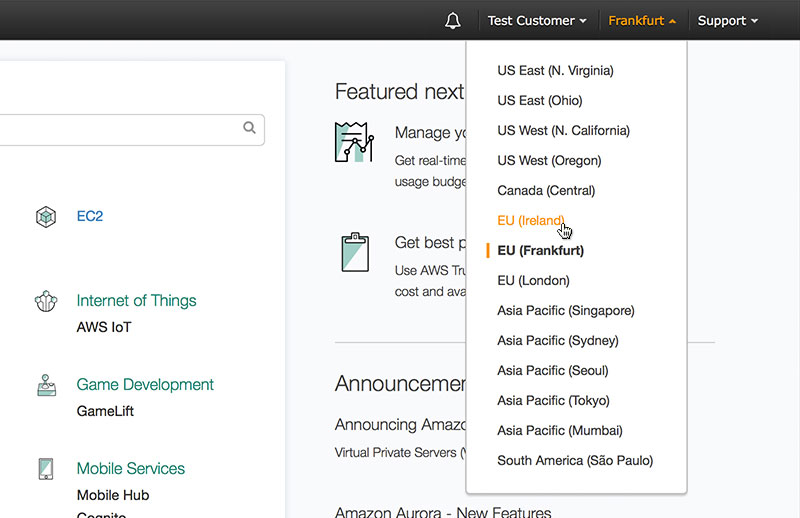Select Asia Pacific (Seoul) region

tap(553, 371)
